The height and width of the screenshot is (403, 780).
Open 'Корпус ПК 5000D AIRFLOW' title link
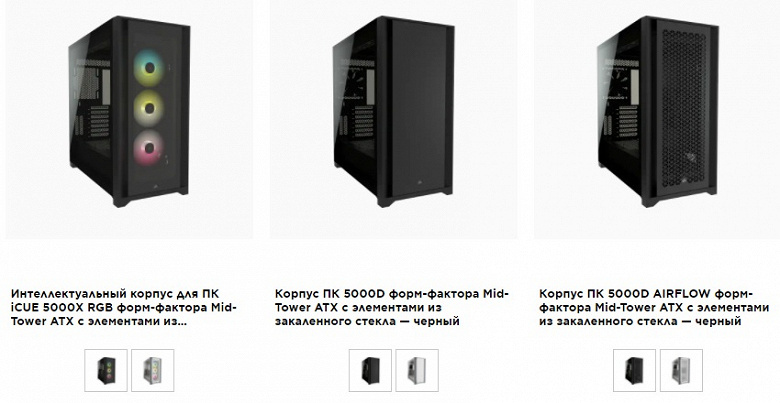tap(654, 307)
